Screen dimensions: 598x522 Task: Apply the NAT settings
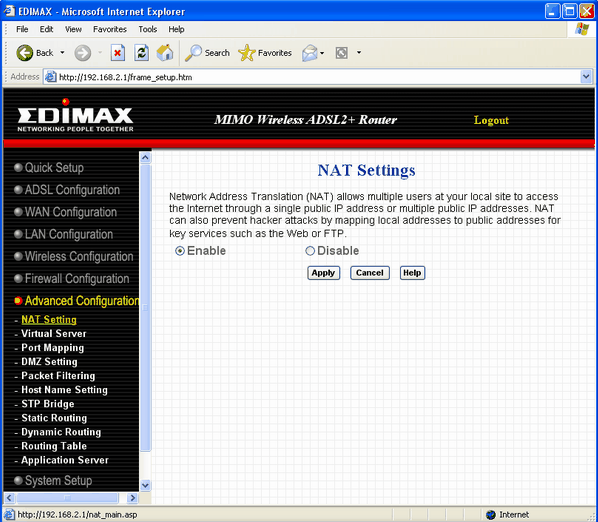(323, 273)
